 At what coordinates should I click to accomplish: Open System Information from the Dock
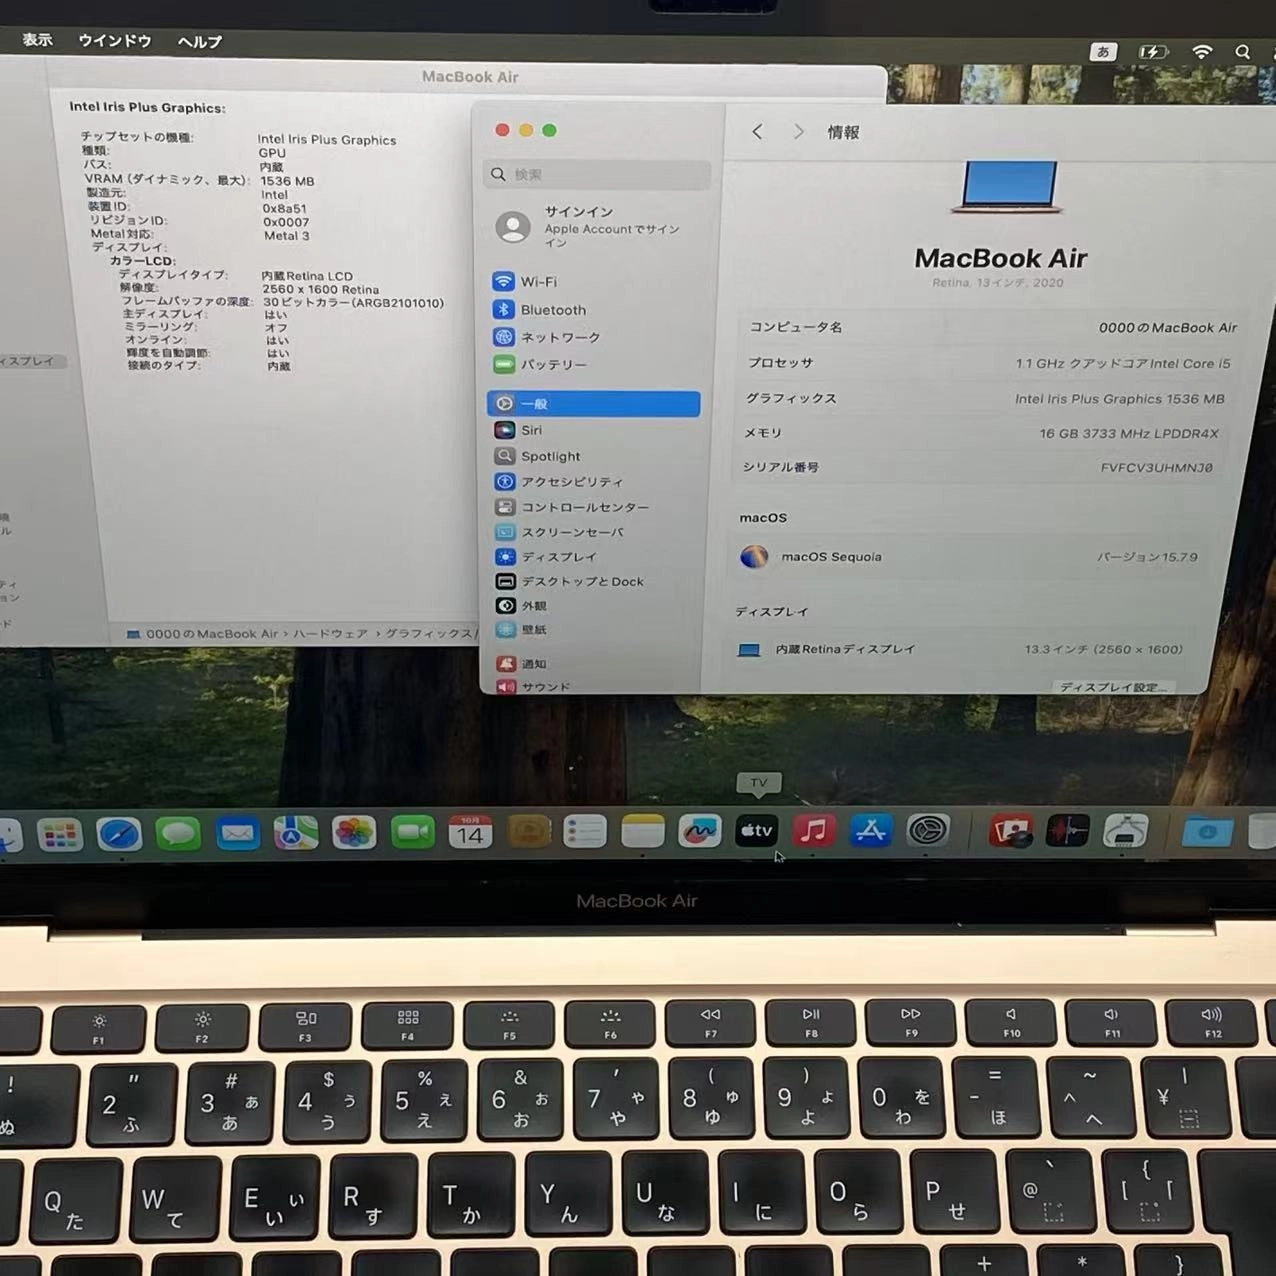(1125, 831)
